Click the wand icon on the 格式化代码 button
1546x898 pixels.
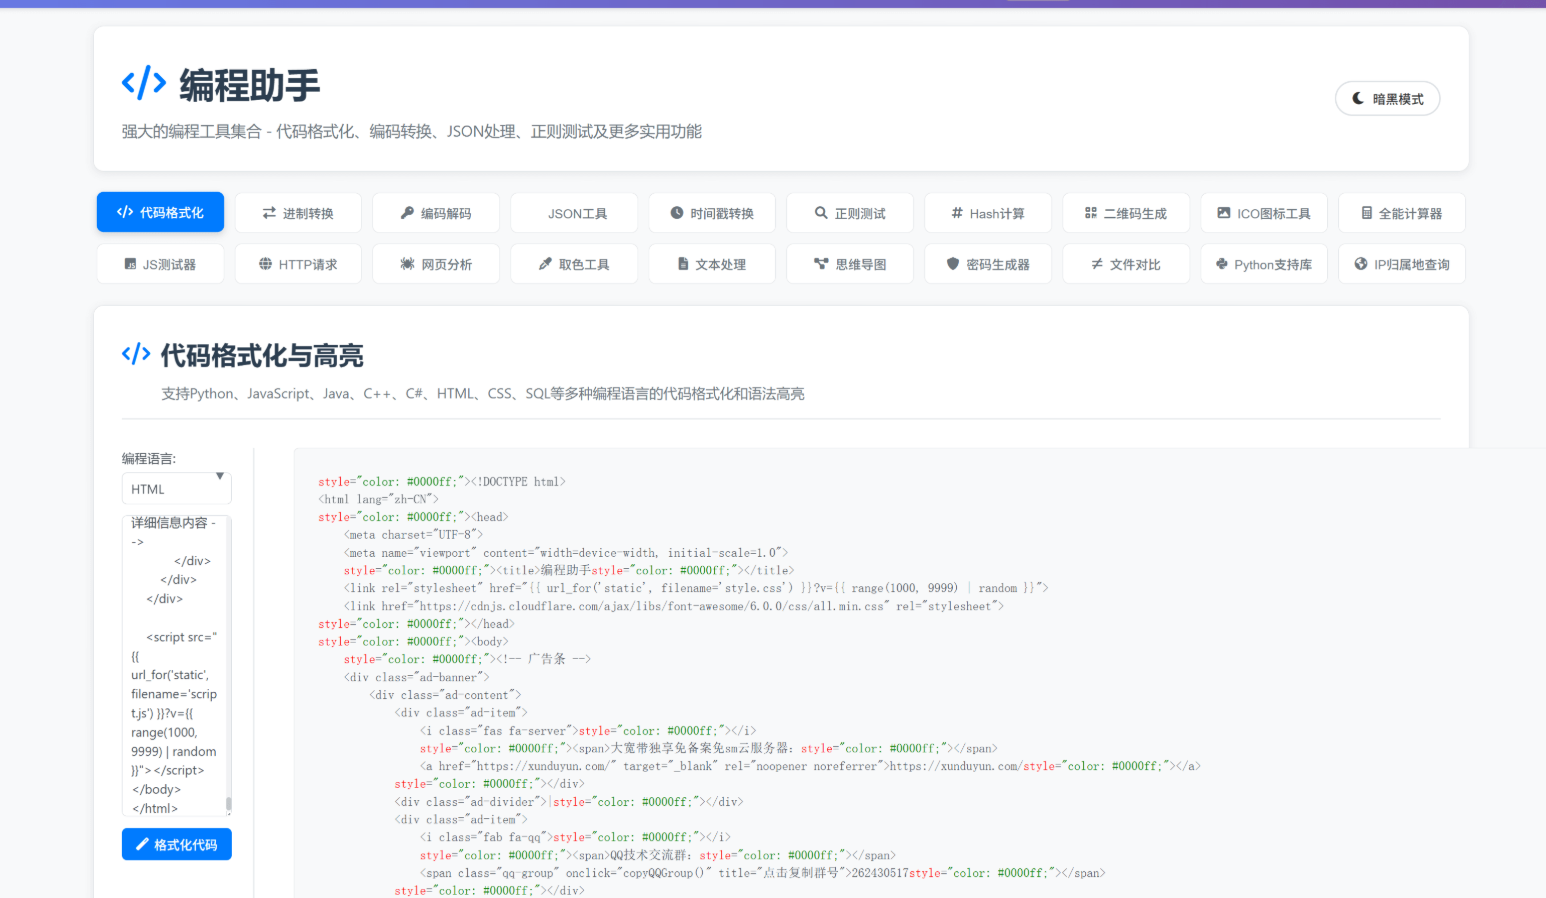point(142,845)
